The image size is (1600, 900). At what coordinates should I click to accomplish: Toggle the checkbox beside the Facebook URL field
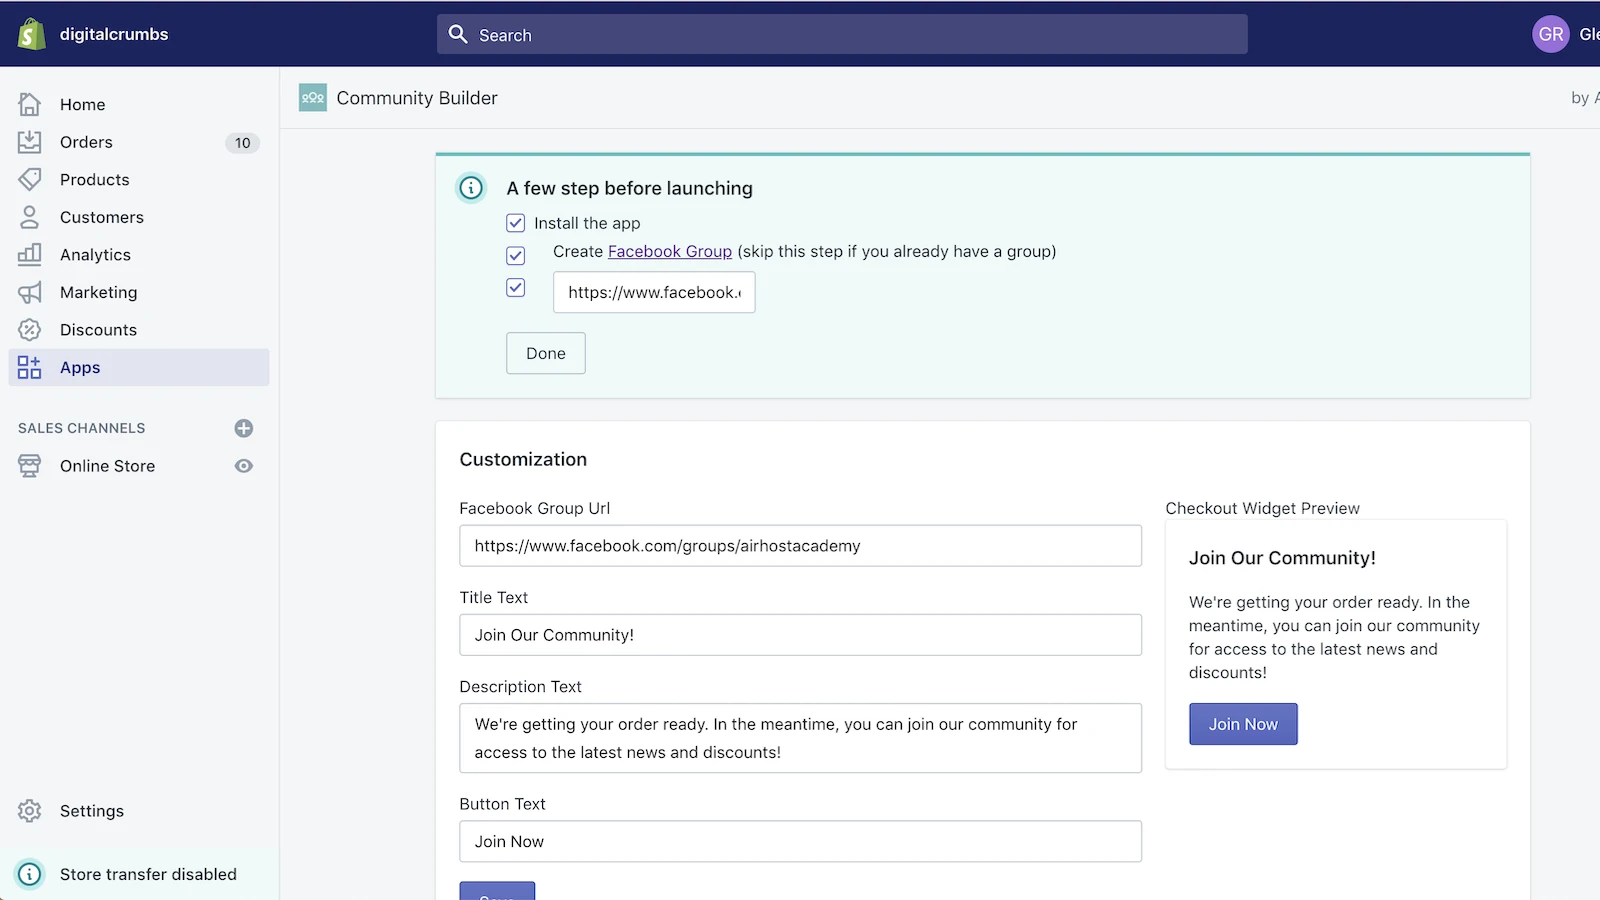[x=516, y=288]
